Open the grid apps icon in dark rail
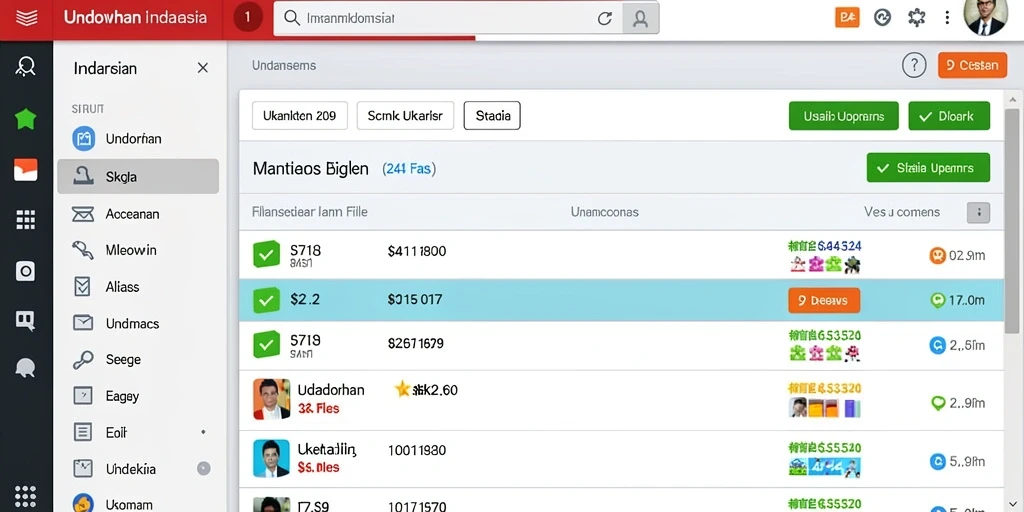Screen dimensions: 1024x512 tap(25, 220)
